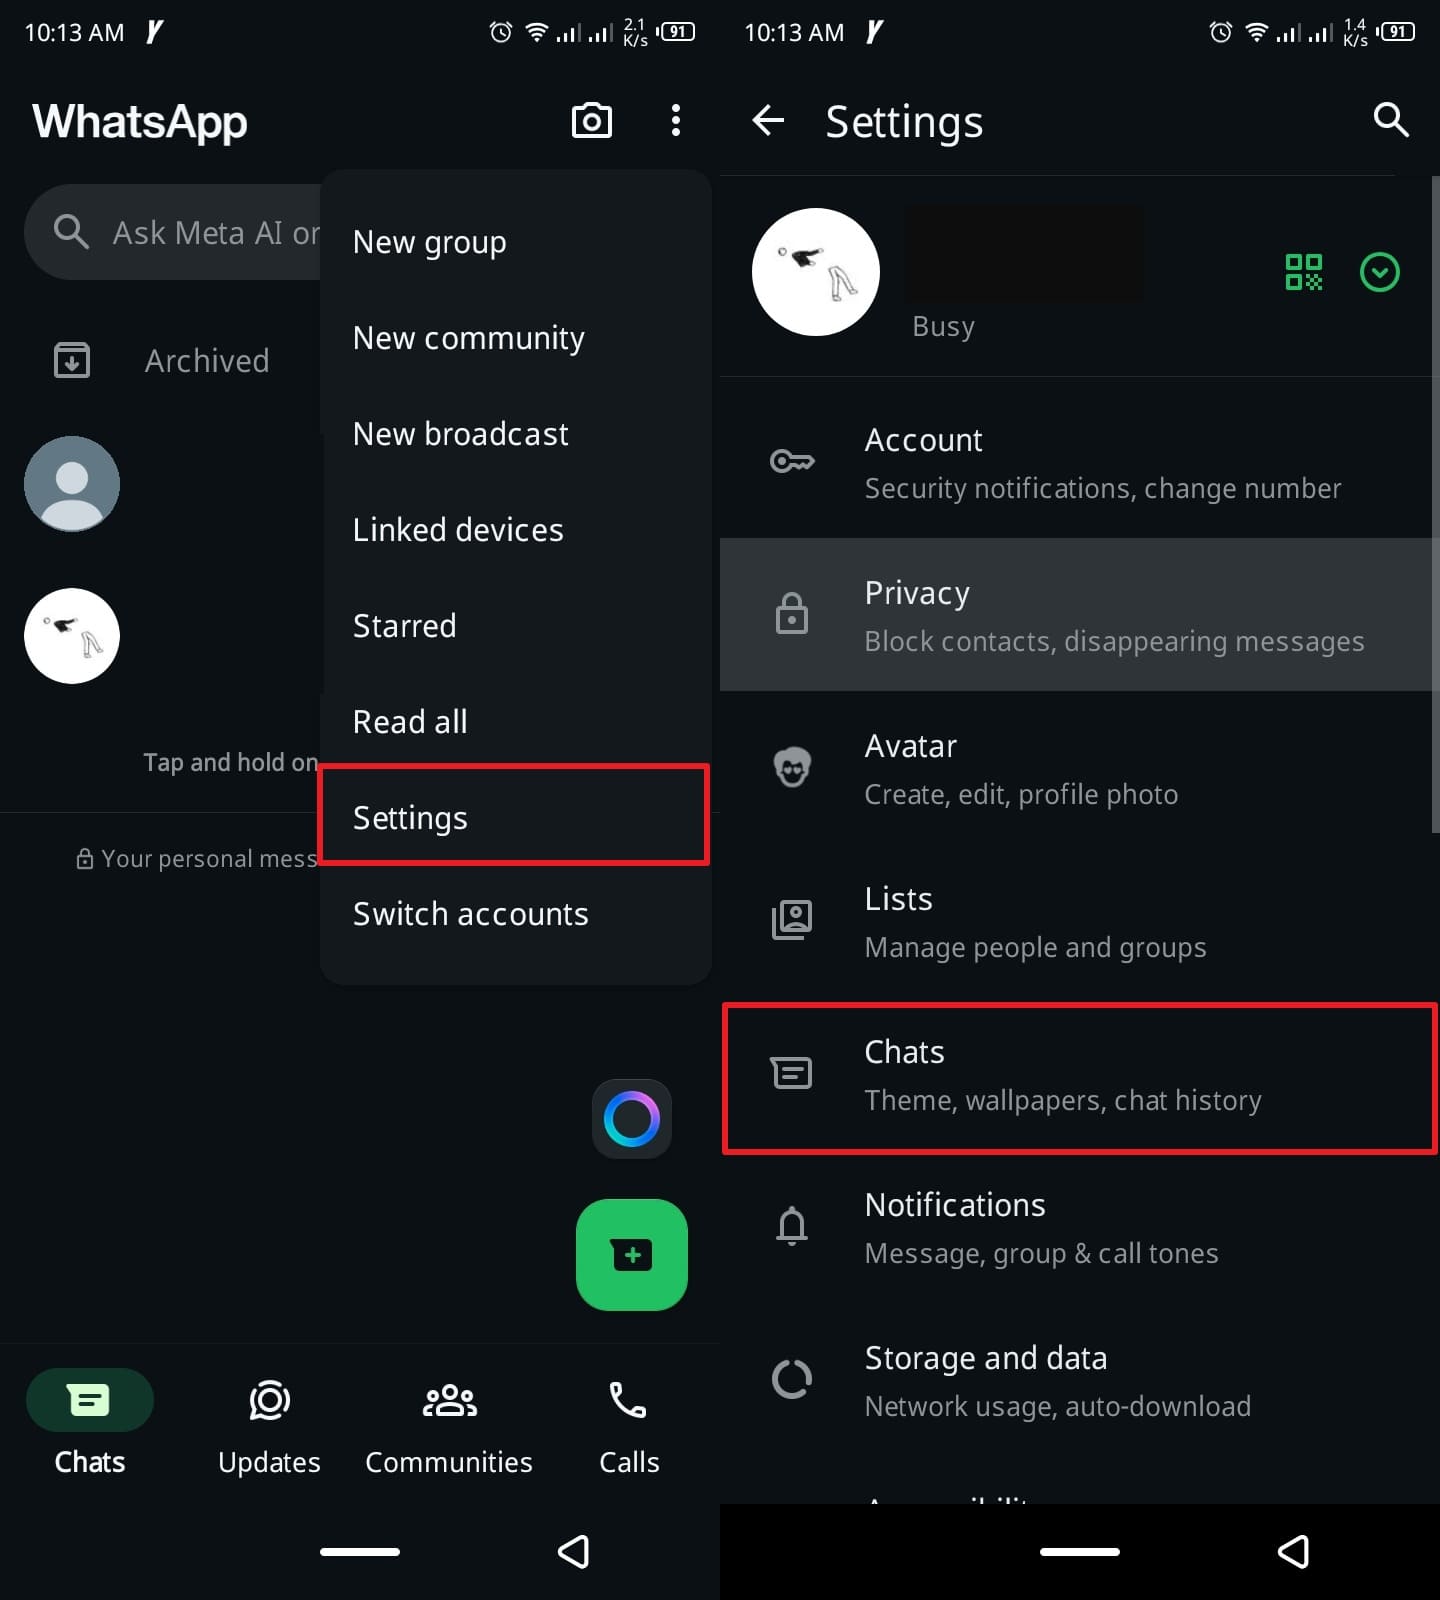Image resolution: width=1440 pixels, height=1600 pixels.
Task: Tap "Theme, wallpapers, chat history" text
Action: click(1063, 1100)
